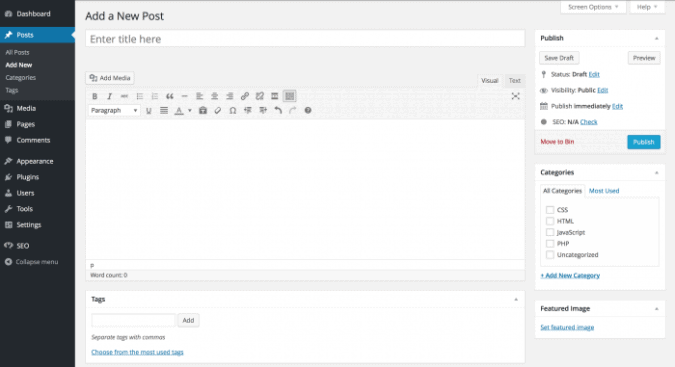Screen dimensions: 675x367
Task: Click the Save Draft button
Action: pyautogui.click(x=559, y=58)
